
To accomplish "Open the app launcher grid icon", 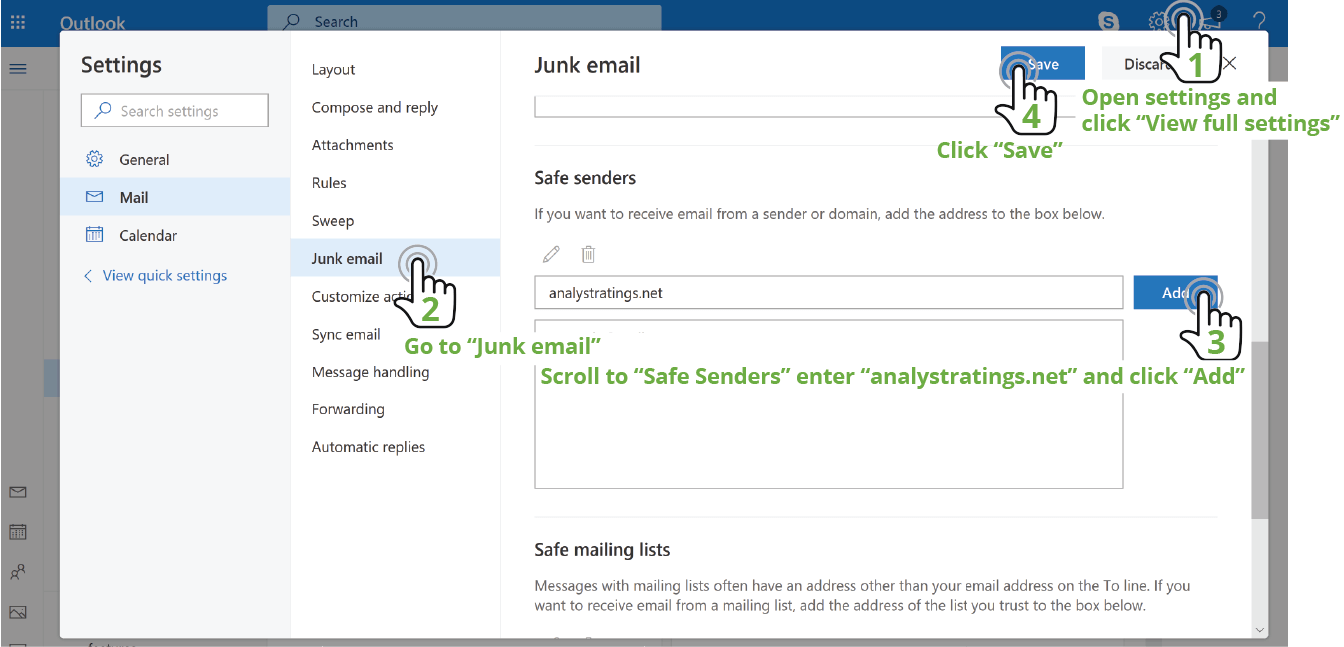I will coord(18,21).
